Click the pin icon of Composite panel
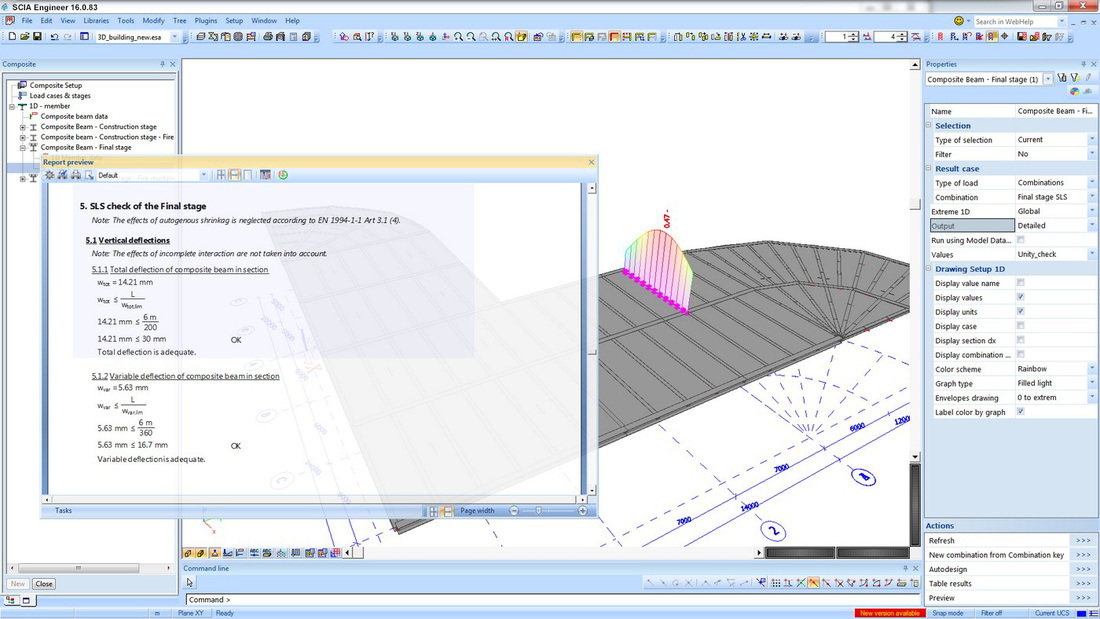 162,64
